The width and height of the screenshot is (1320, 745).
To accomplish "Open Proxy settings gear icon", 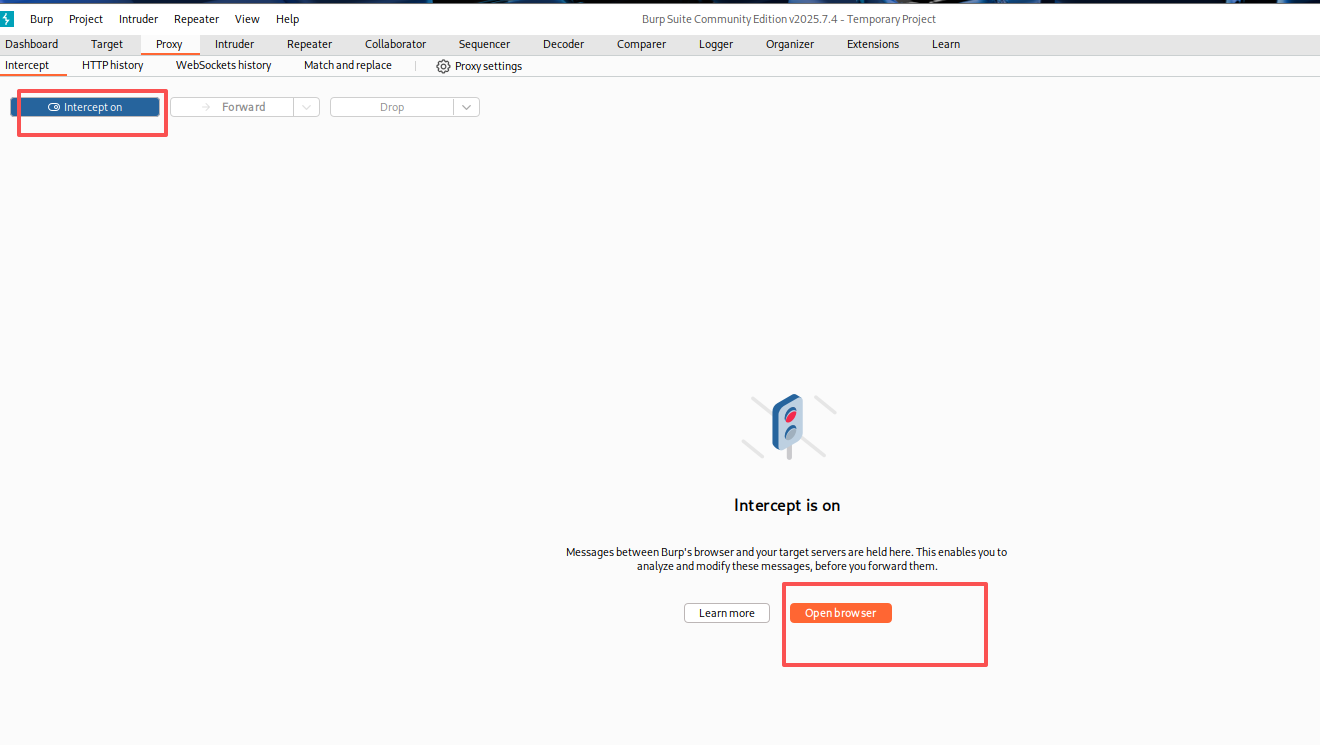I will [443, 66].
